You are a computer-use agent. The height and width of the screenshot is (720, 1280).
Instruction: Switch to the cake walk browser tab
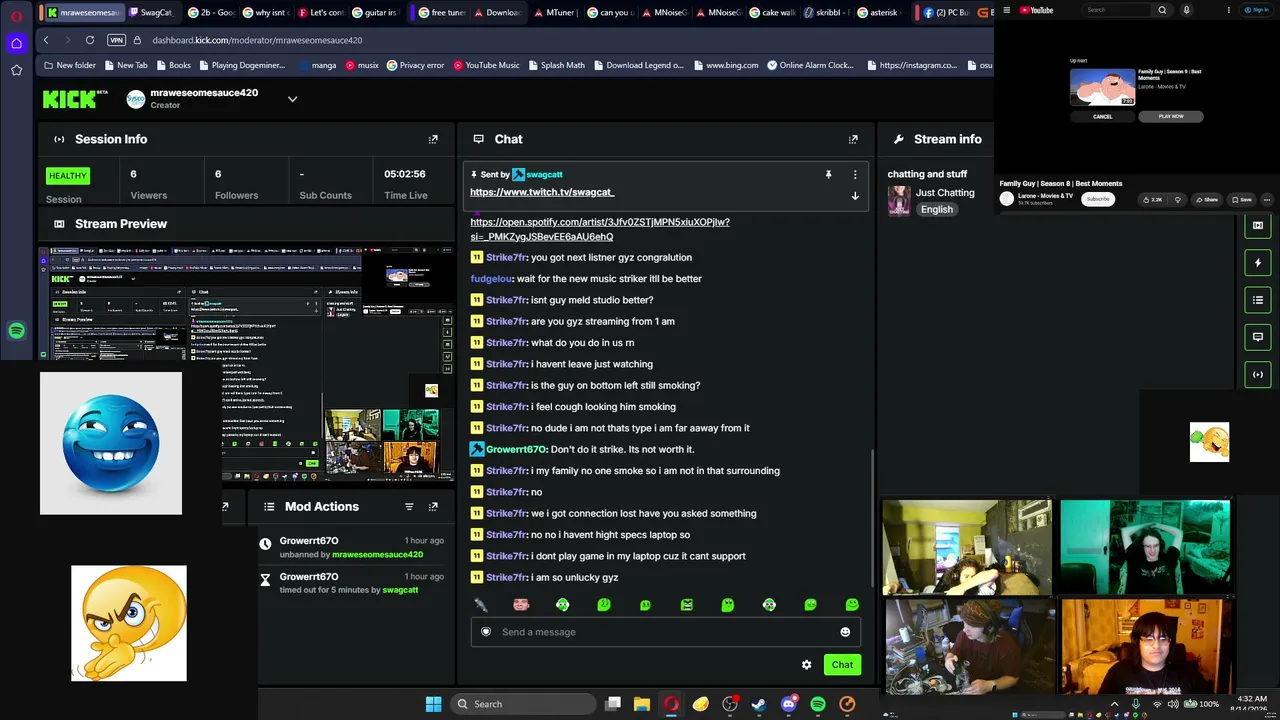[x=771, y=13]
